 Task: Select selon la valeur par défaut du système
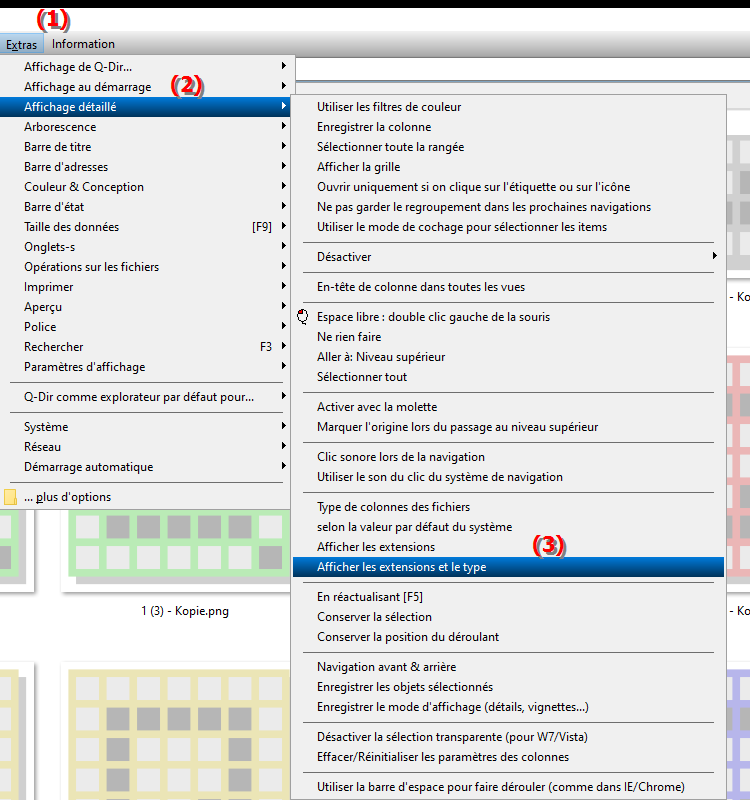tap(508, 527)
